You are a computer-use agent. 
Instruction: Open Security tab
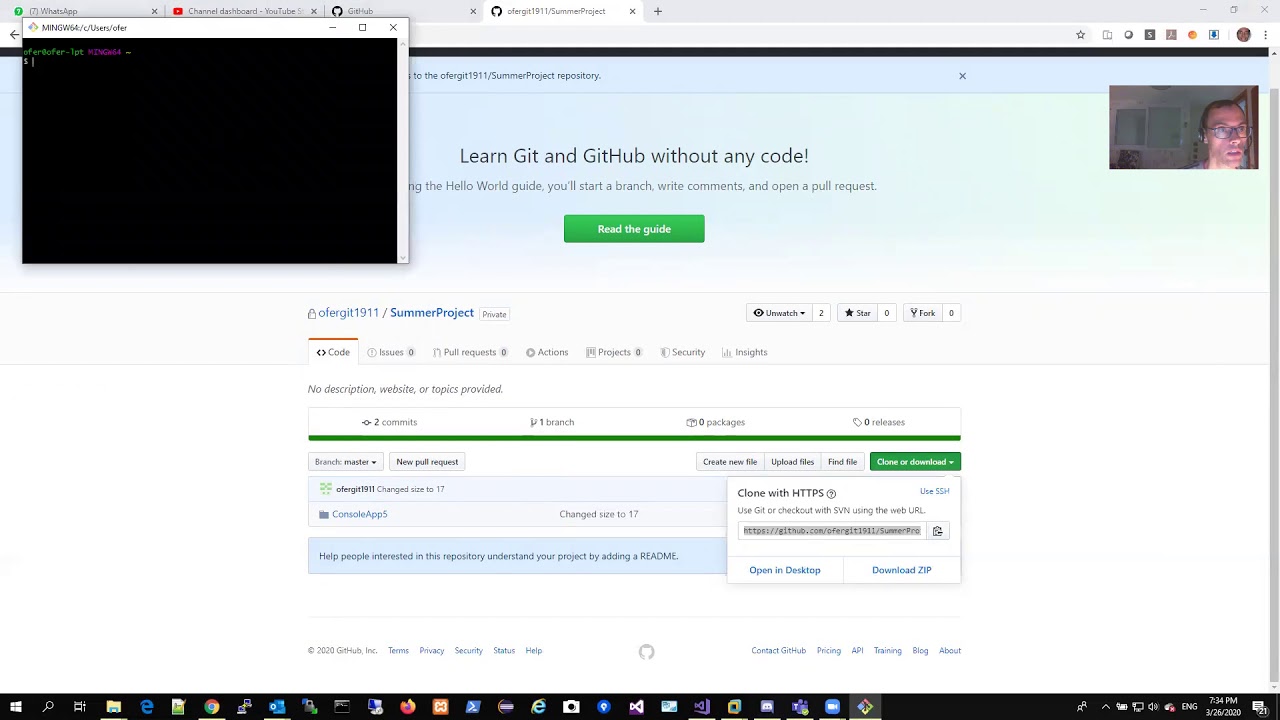(682, 352)
